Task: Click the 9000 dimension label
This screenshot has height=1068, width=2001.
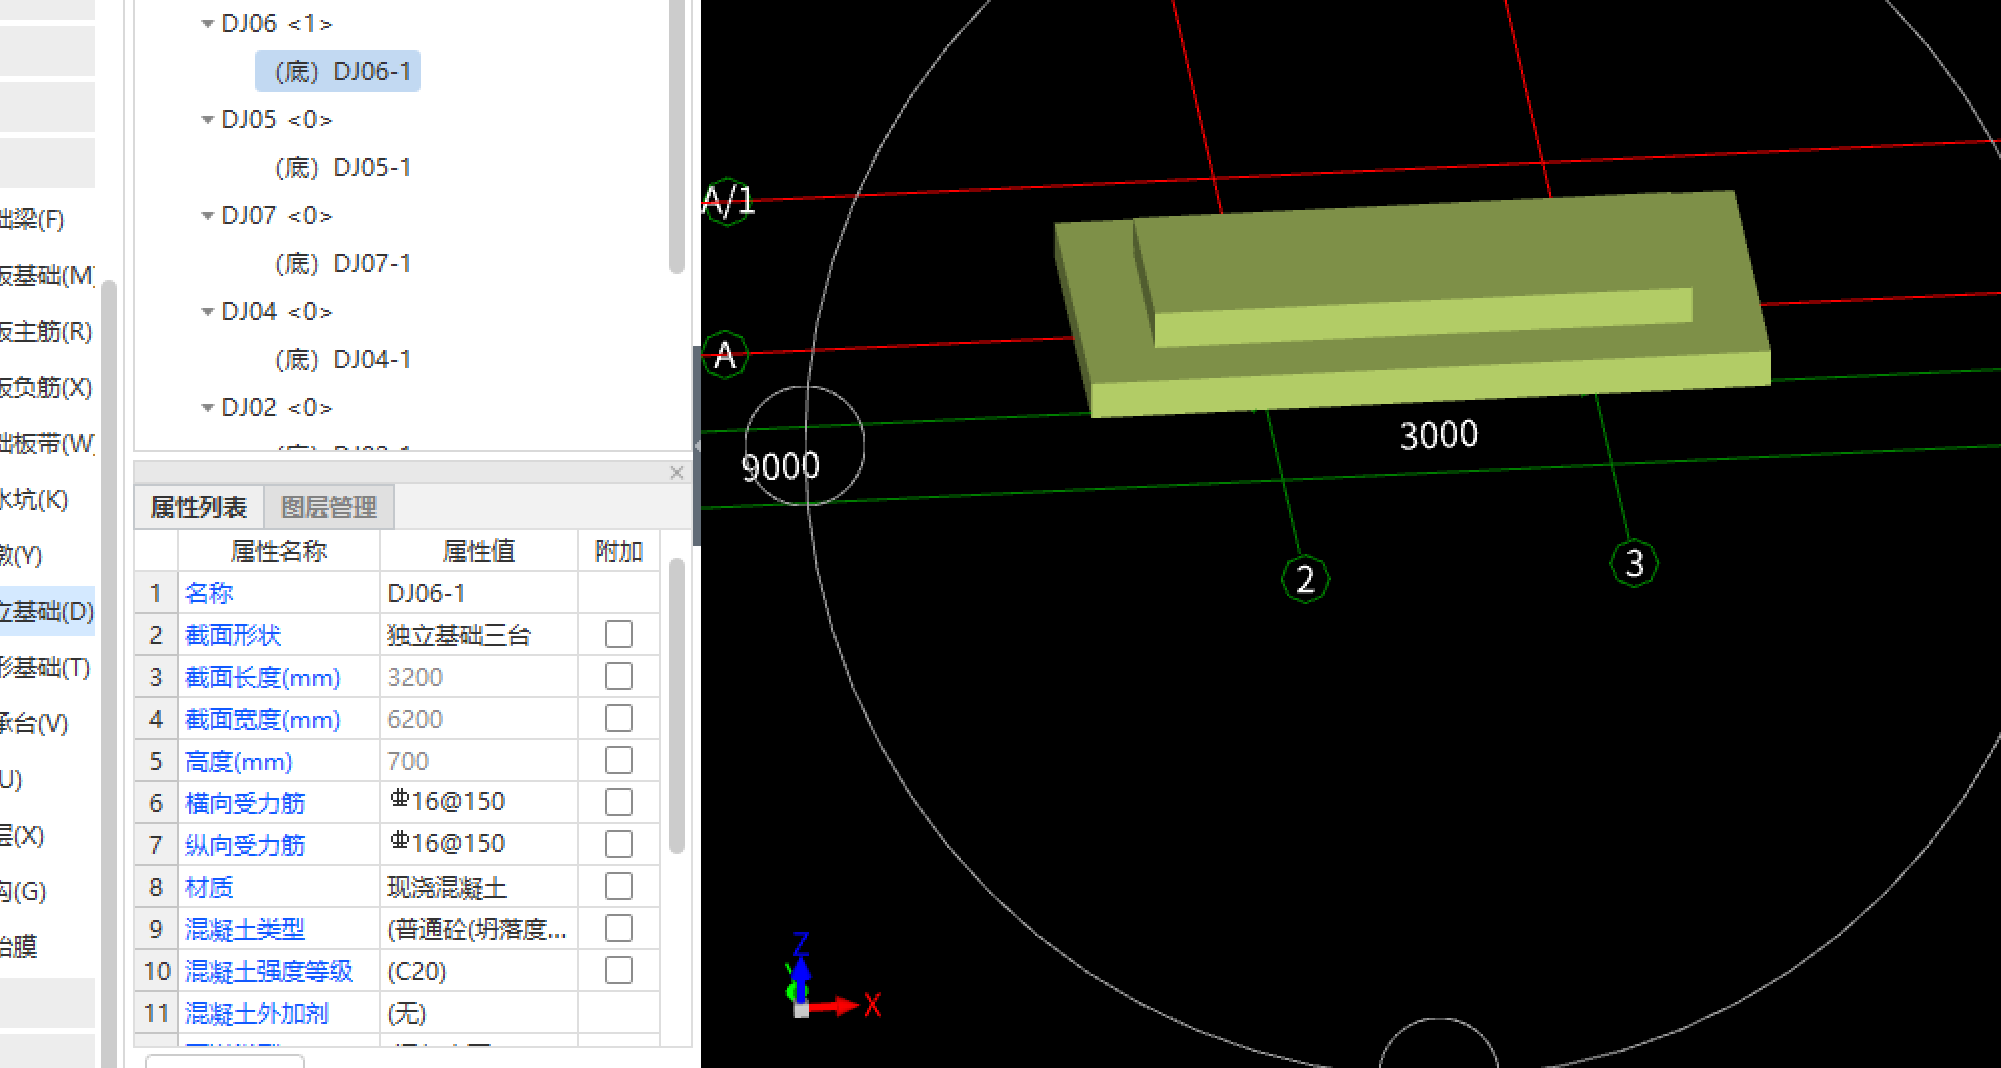Action: [780, 466]
